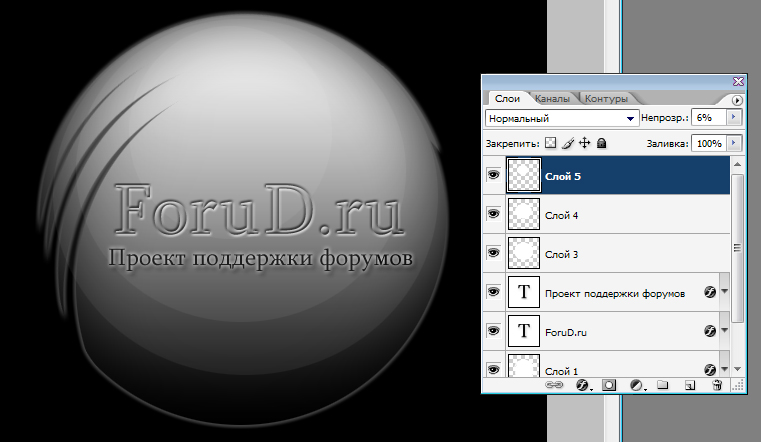Click the lock all padlock icon
This screenshot has width=761, height=442.
click(x=602, y=144)
